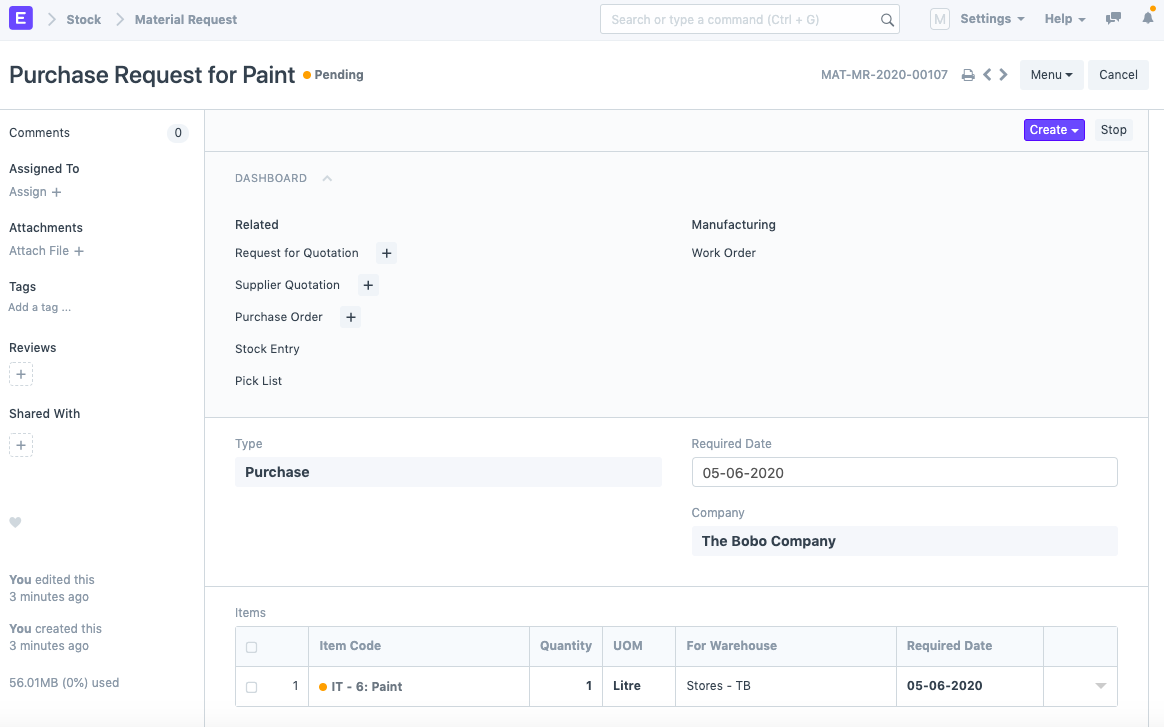Go to previous document arrow

[987, 75]
